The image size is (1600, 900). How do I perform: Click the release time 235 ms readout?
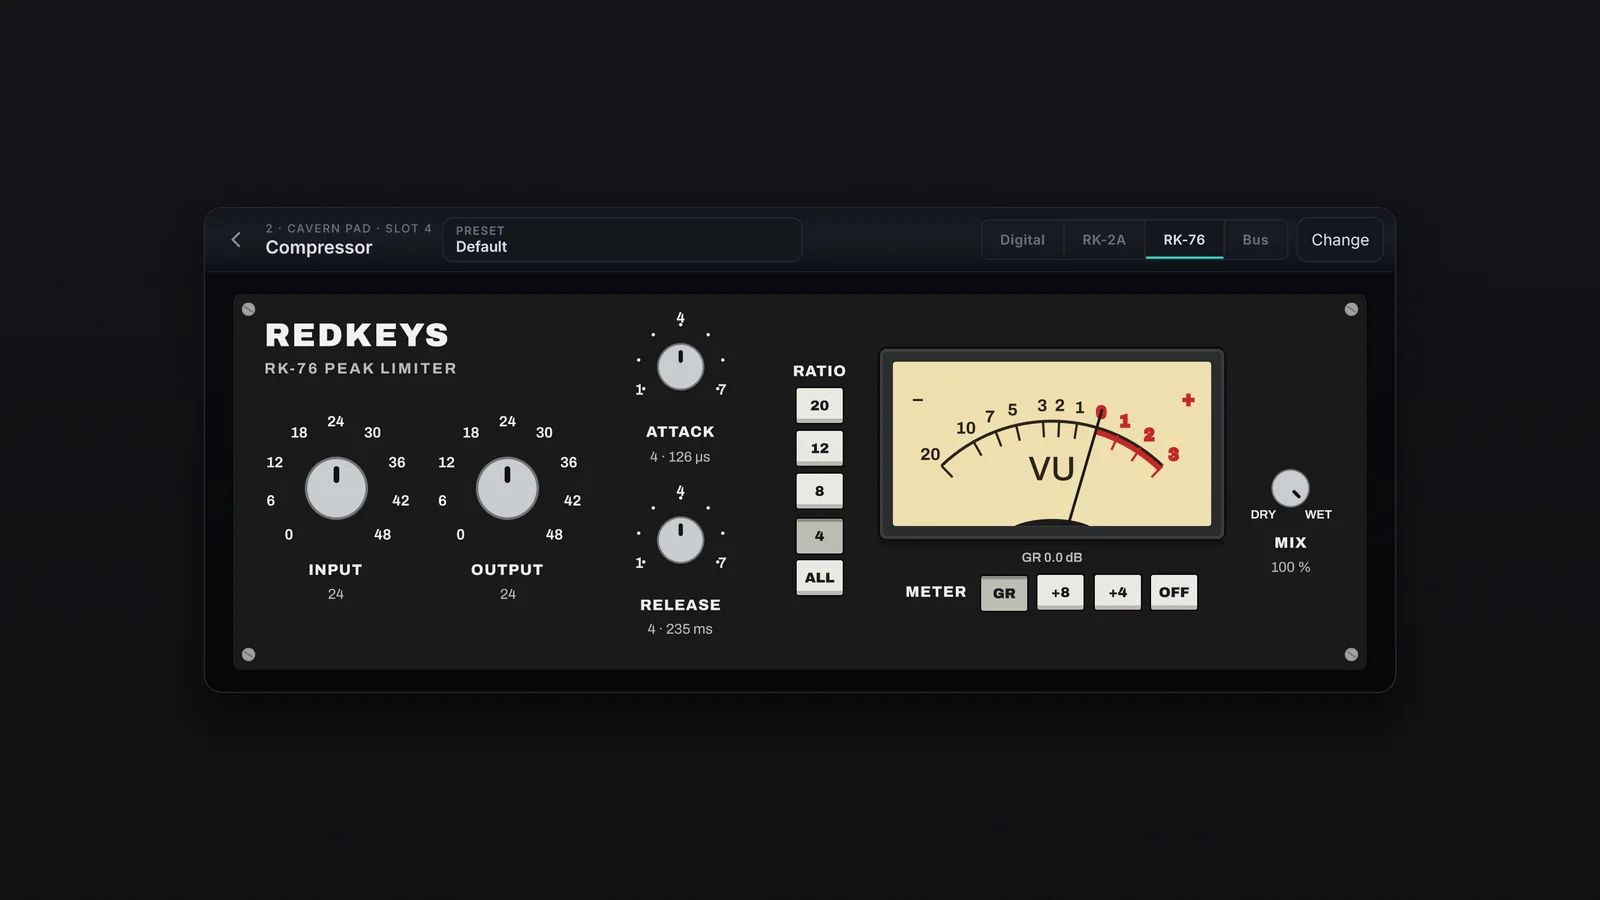680,629
